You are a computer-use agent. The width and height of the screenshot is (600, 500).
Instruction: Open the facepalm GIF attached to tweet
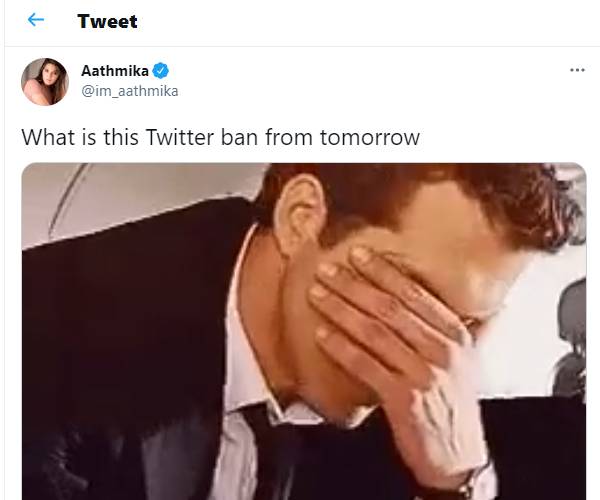(x=304, y=330)
